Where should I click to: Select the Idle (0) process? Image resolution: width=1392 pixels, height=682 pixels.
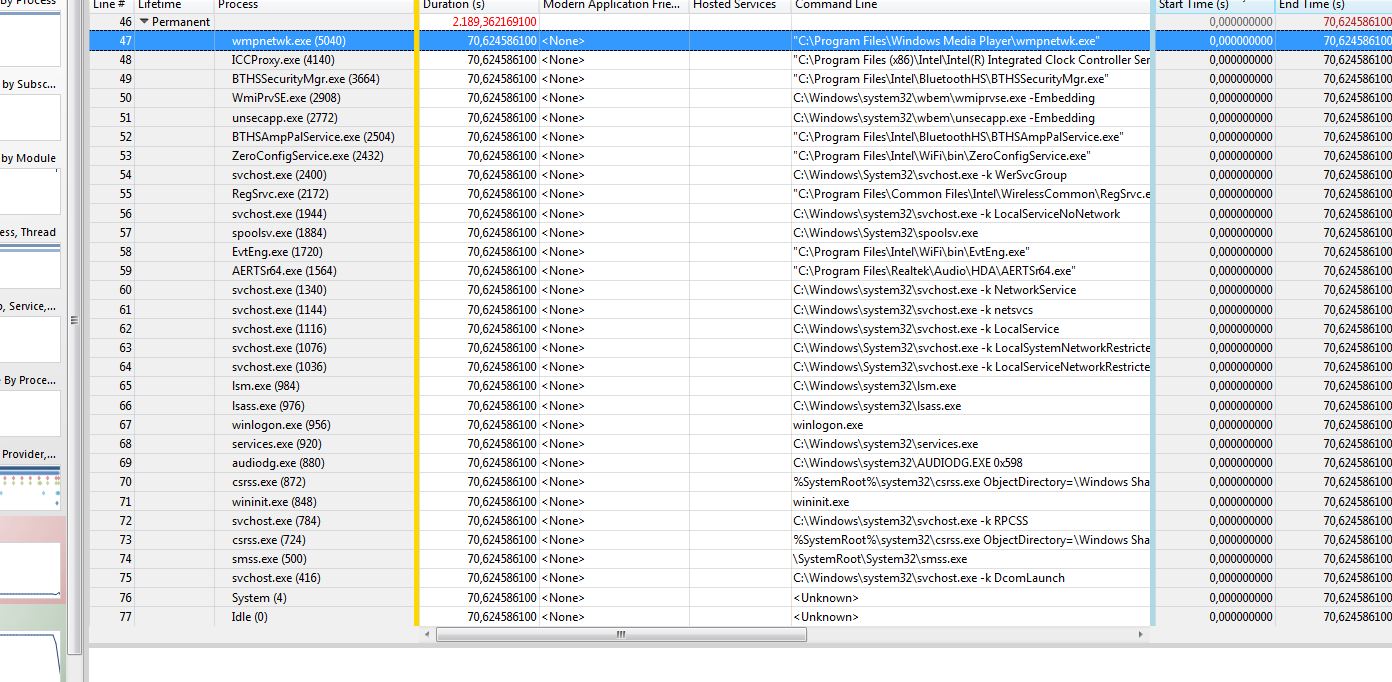(x=249, y=617)
